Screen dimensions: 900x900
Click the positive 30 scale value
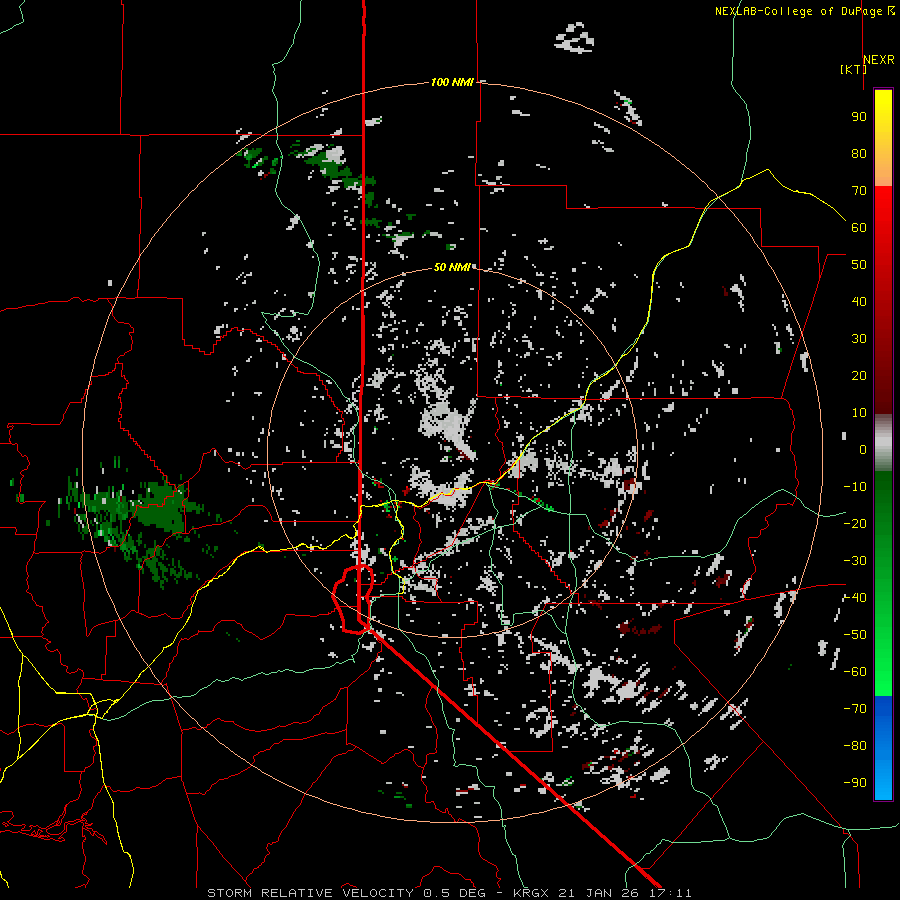pos(859,339)
